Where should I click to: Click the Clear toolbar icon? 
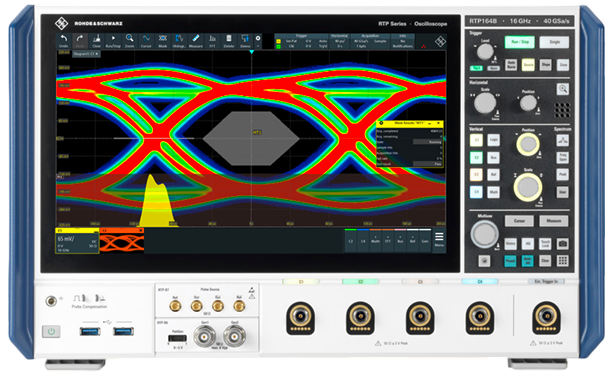pos(96,41)
